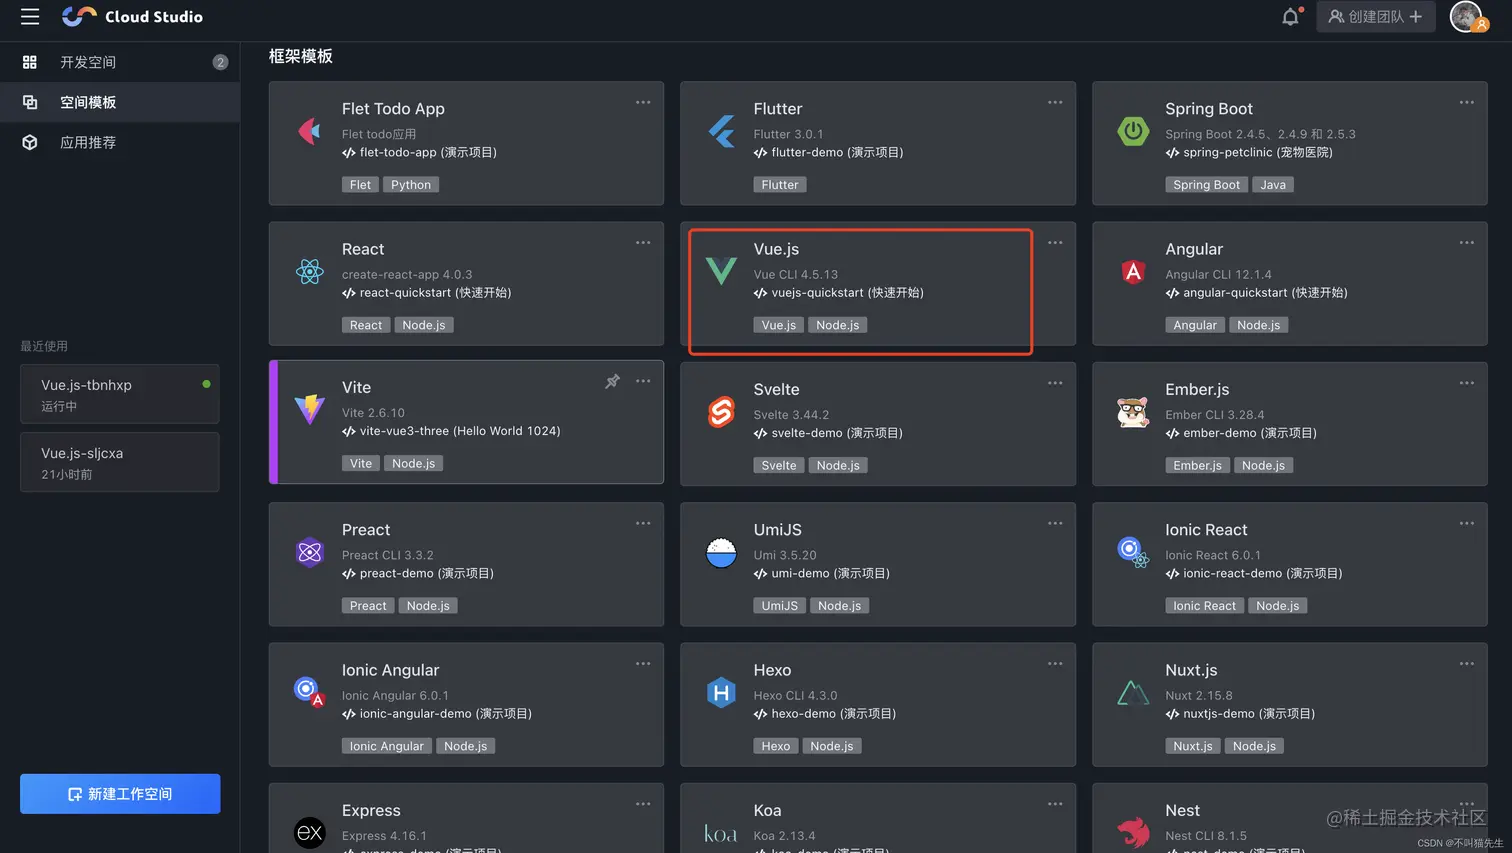Open more options on Hexo card

pos(1055,663)
